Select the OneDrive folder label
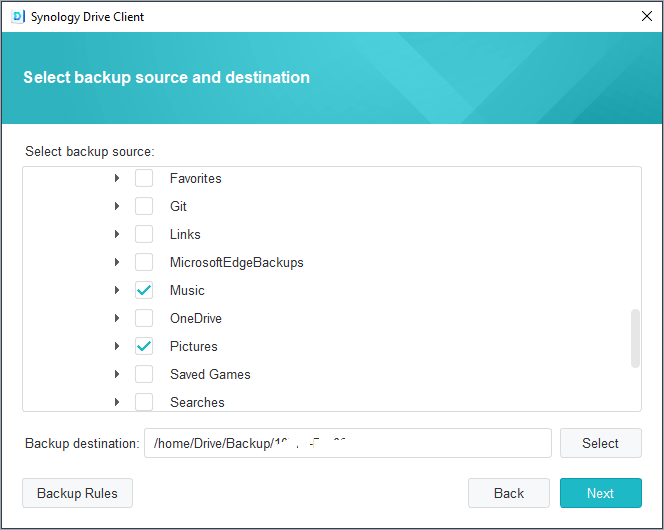 coord(196,318)
